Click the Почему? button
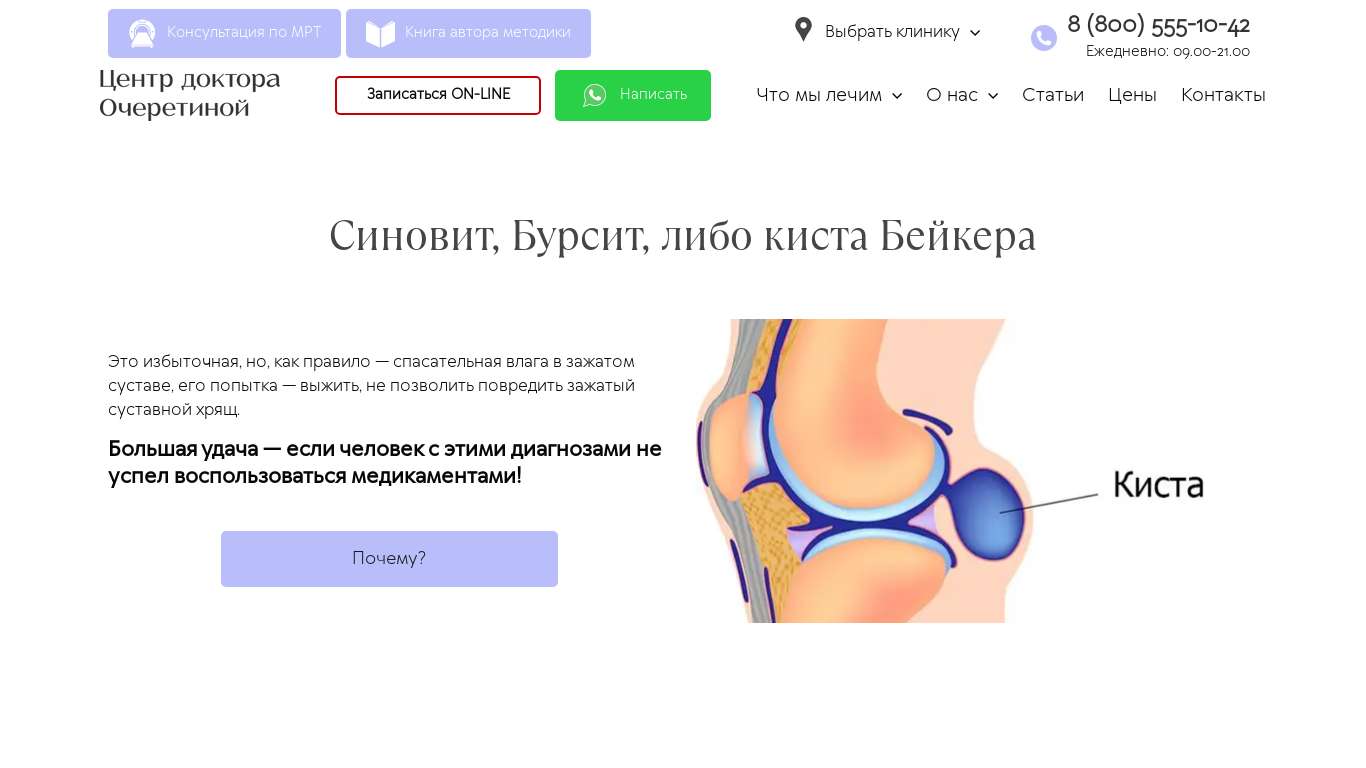The width and height of the screenshot is (1366, 768). pos(389,559)
